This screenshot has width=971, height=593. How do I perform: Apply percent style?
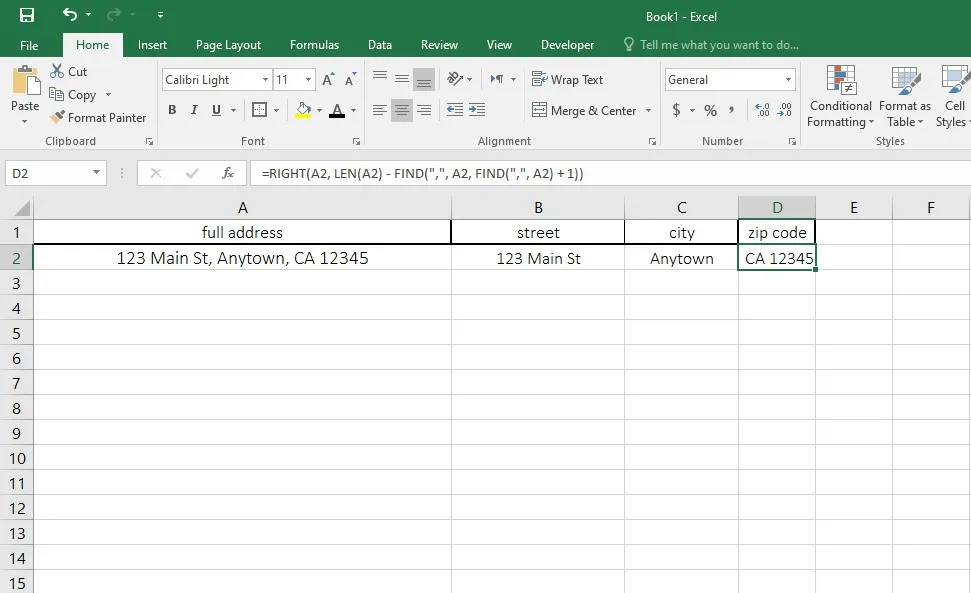(710, 110)
